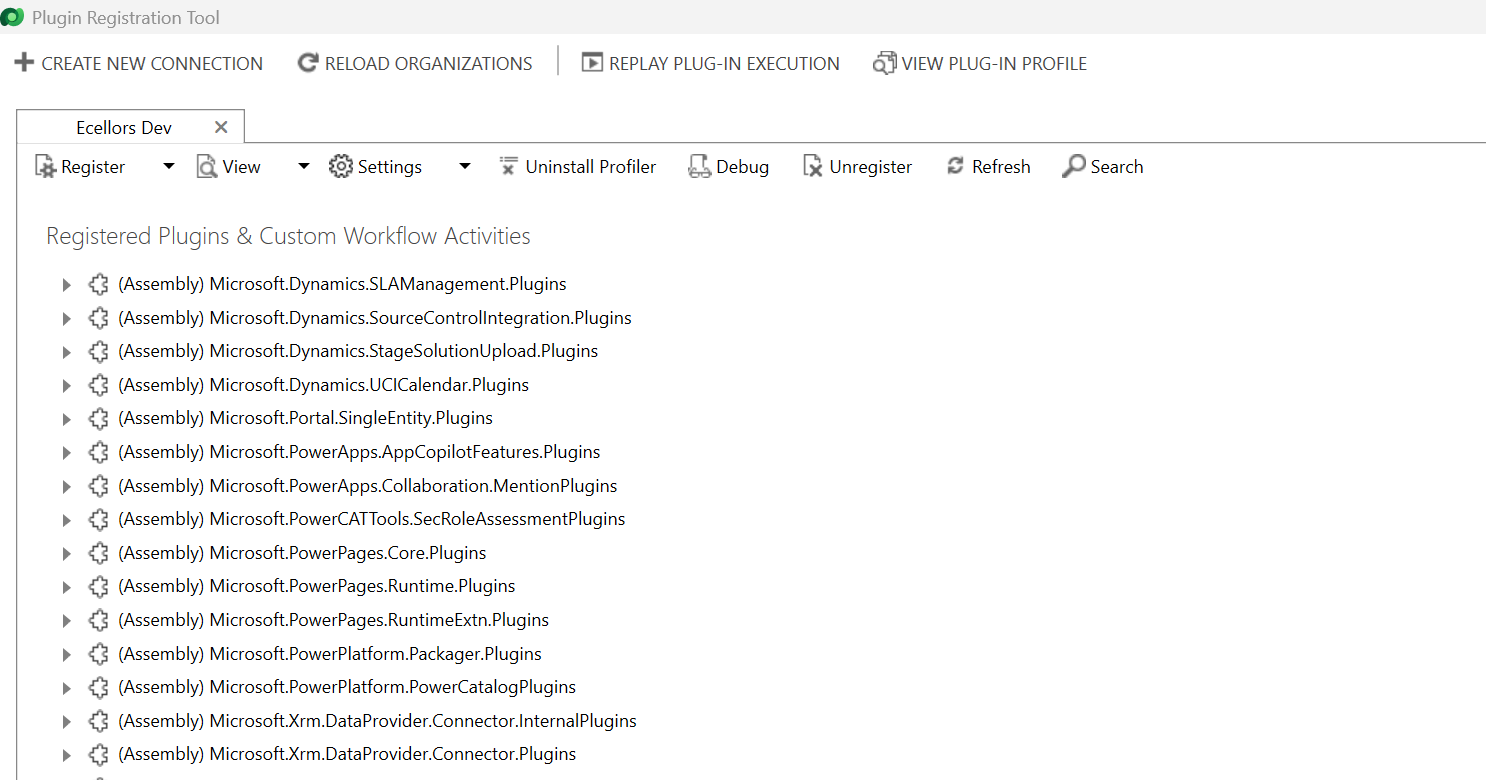Expand Microsoft.Xrm.DataProvider.Connector.Plugins node
This screenshot has width=1486, height=780.
66,755
